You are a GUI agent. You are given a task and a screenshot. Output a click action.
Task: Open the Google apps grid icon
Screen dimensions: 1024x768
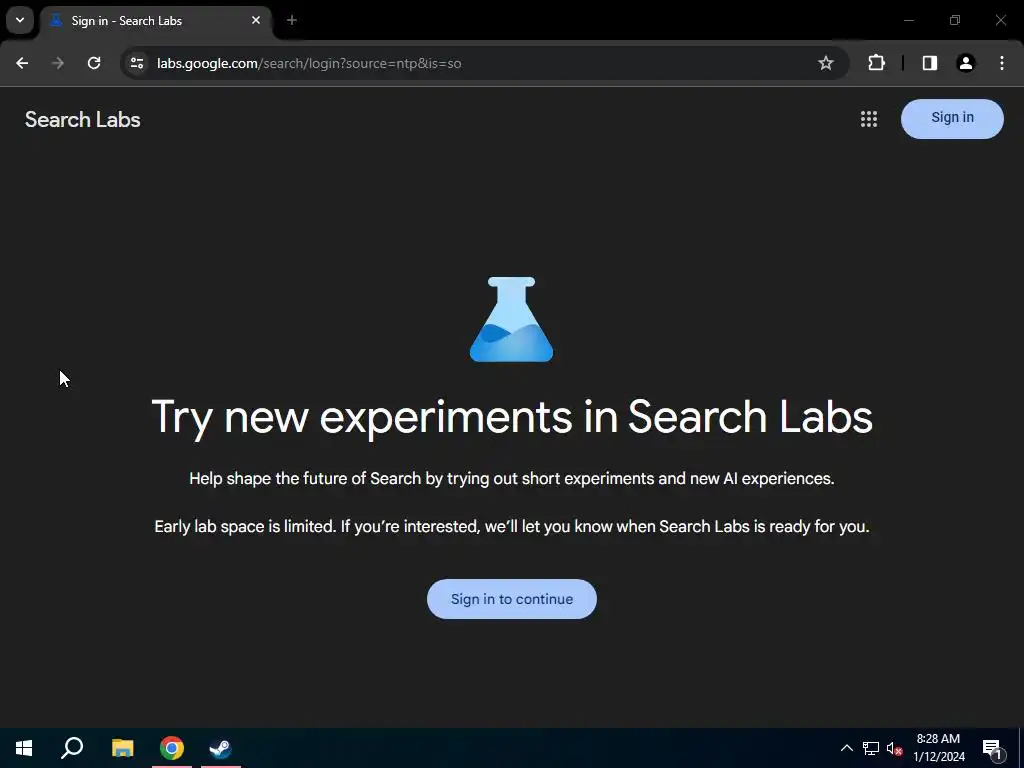pyautogui.click(x=869, y=119)
